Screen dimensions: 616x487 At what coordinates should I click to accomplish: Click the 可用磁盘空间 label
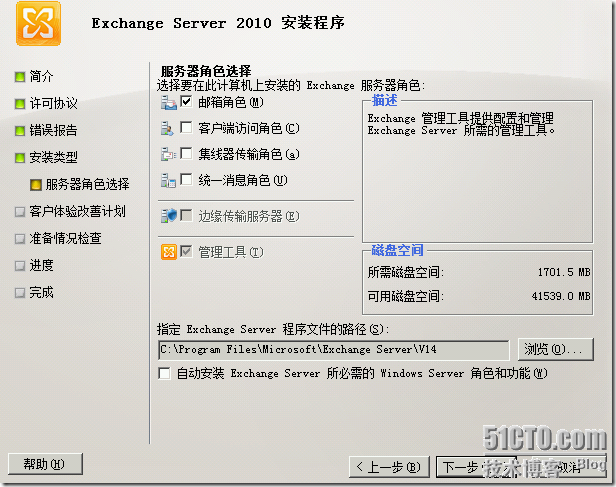pyautogui.click(x=405, y=296)
